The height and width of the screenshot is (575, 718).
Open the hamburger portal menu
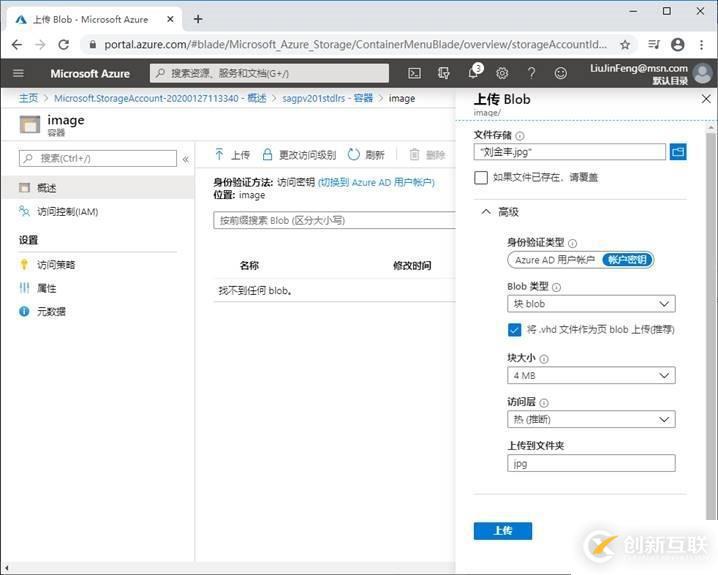tap(18, 73)
